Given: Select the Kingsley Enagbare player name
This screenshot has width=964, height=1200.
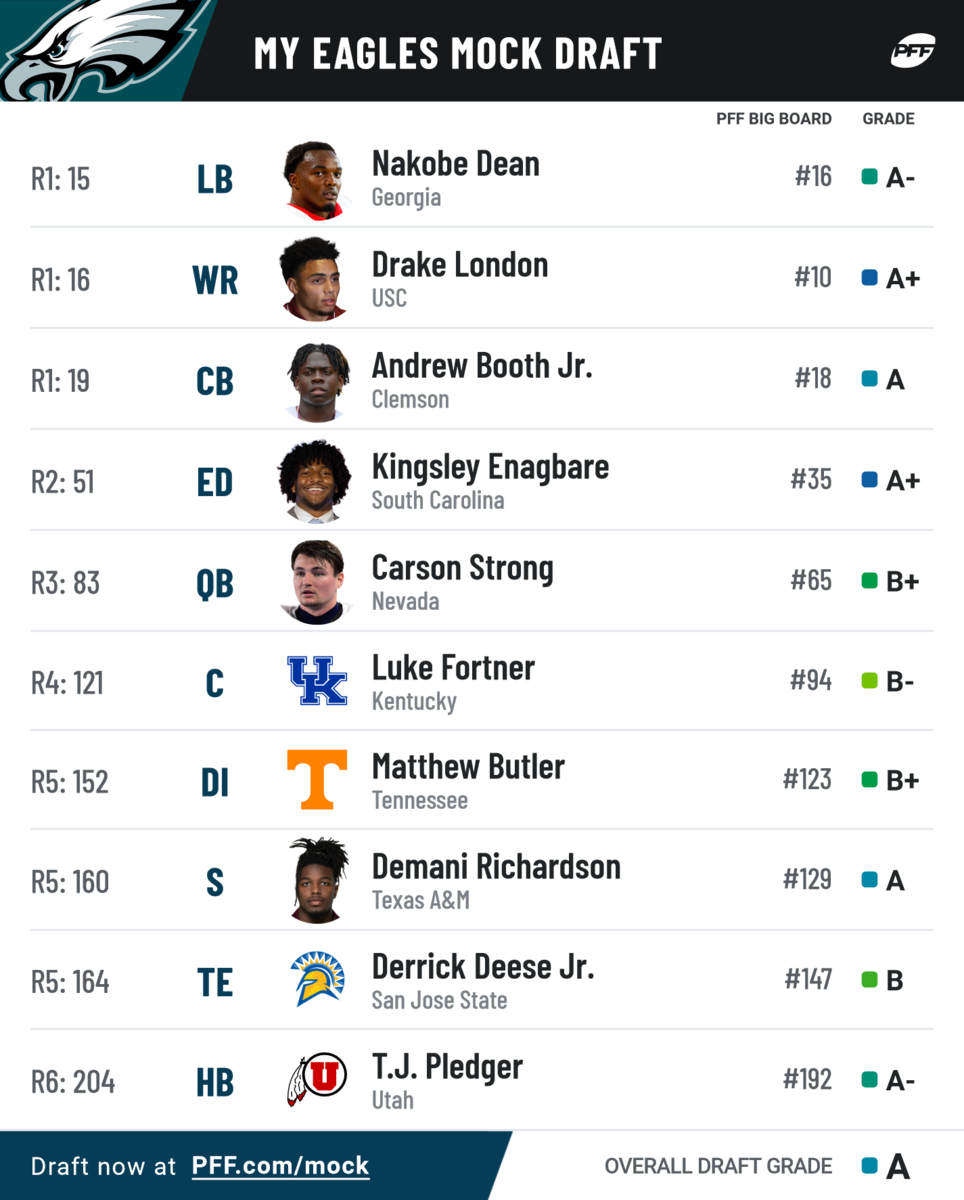Looking at the screenshot, I should [x=490, y=467].
